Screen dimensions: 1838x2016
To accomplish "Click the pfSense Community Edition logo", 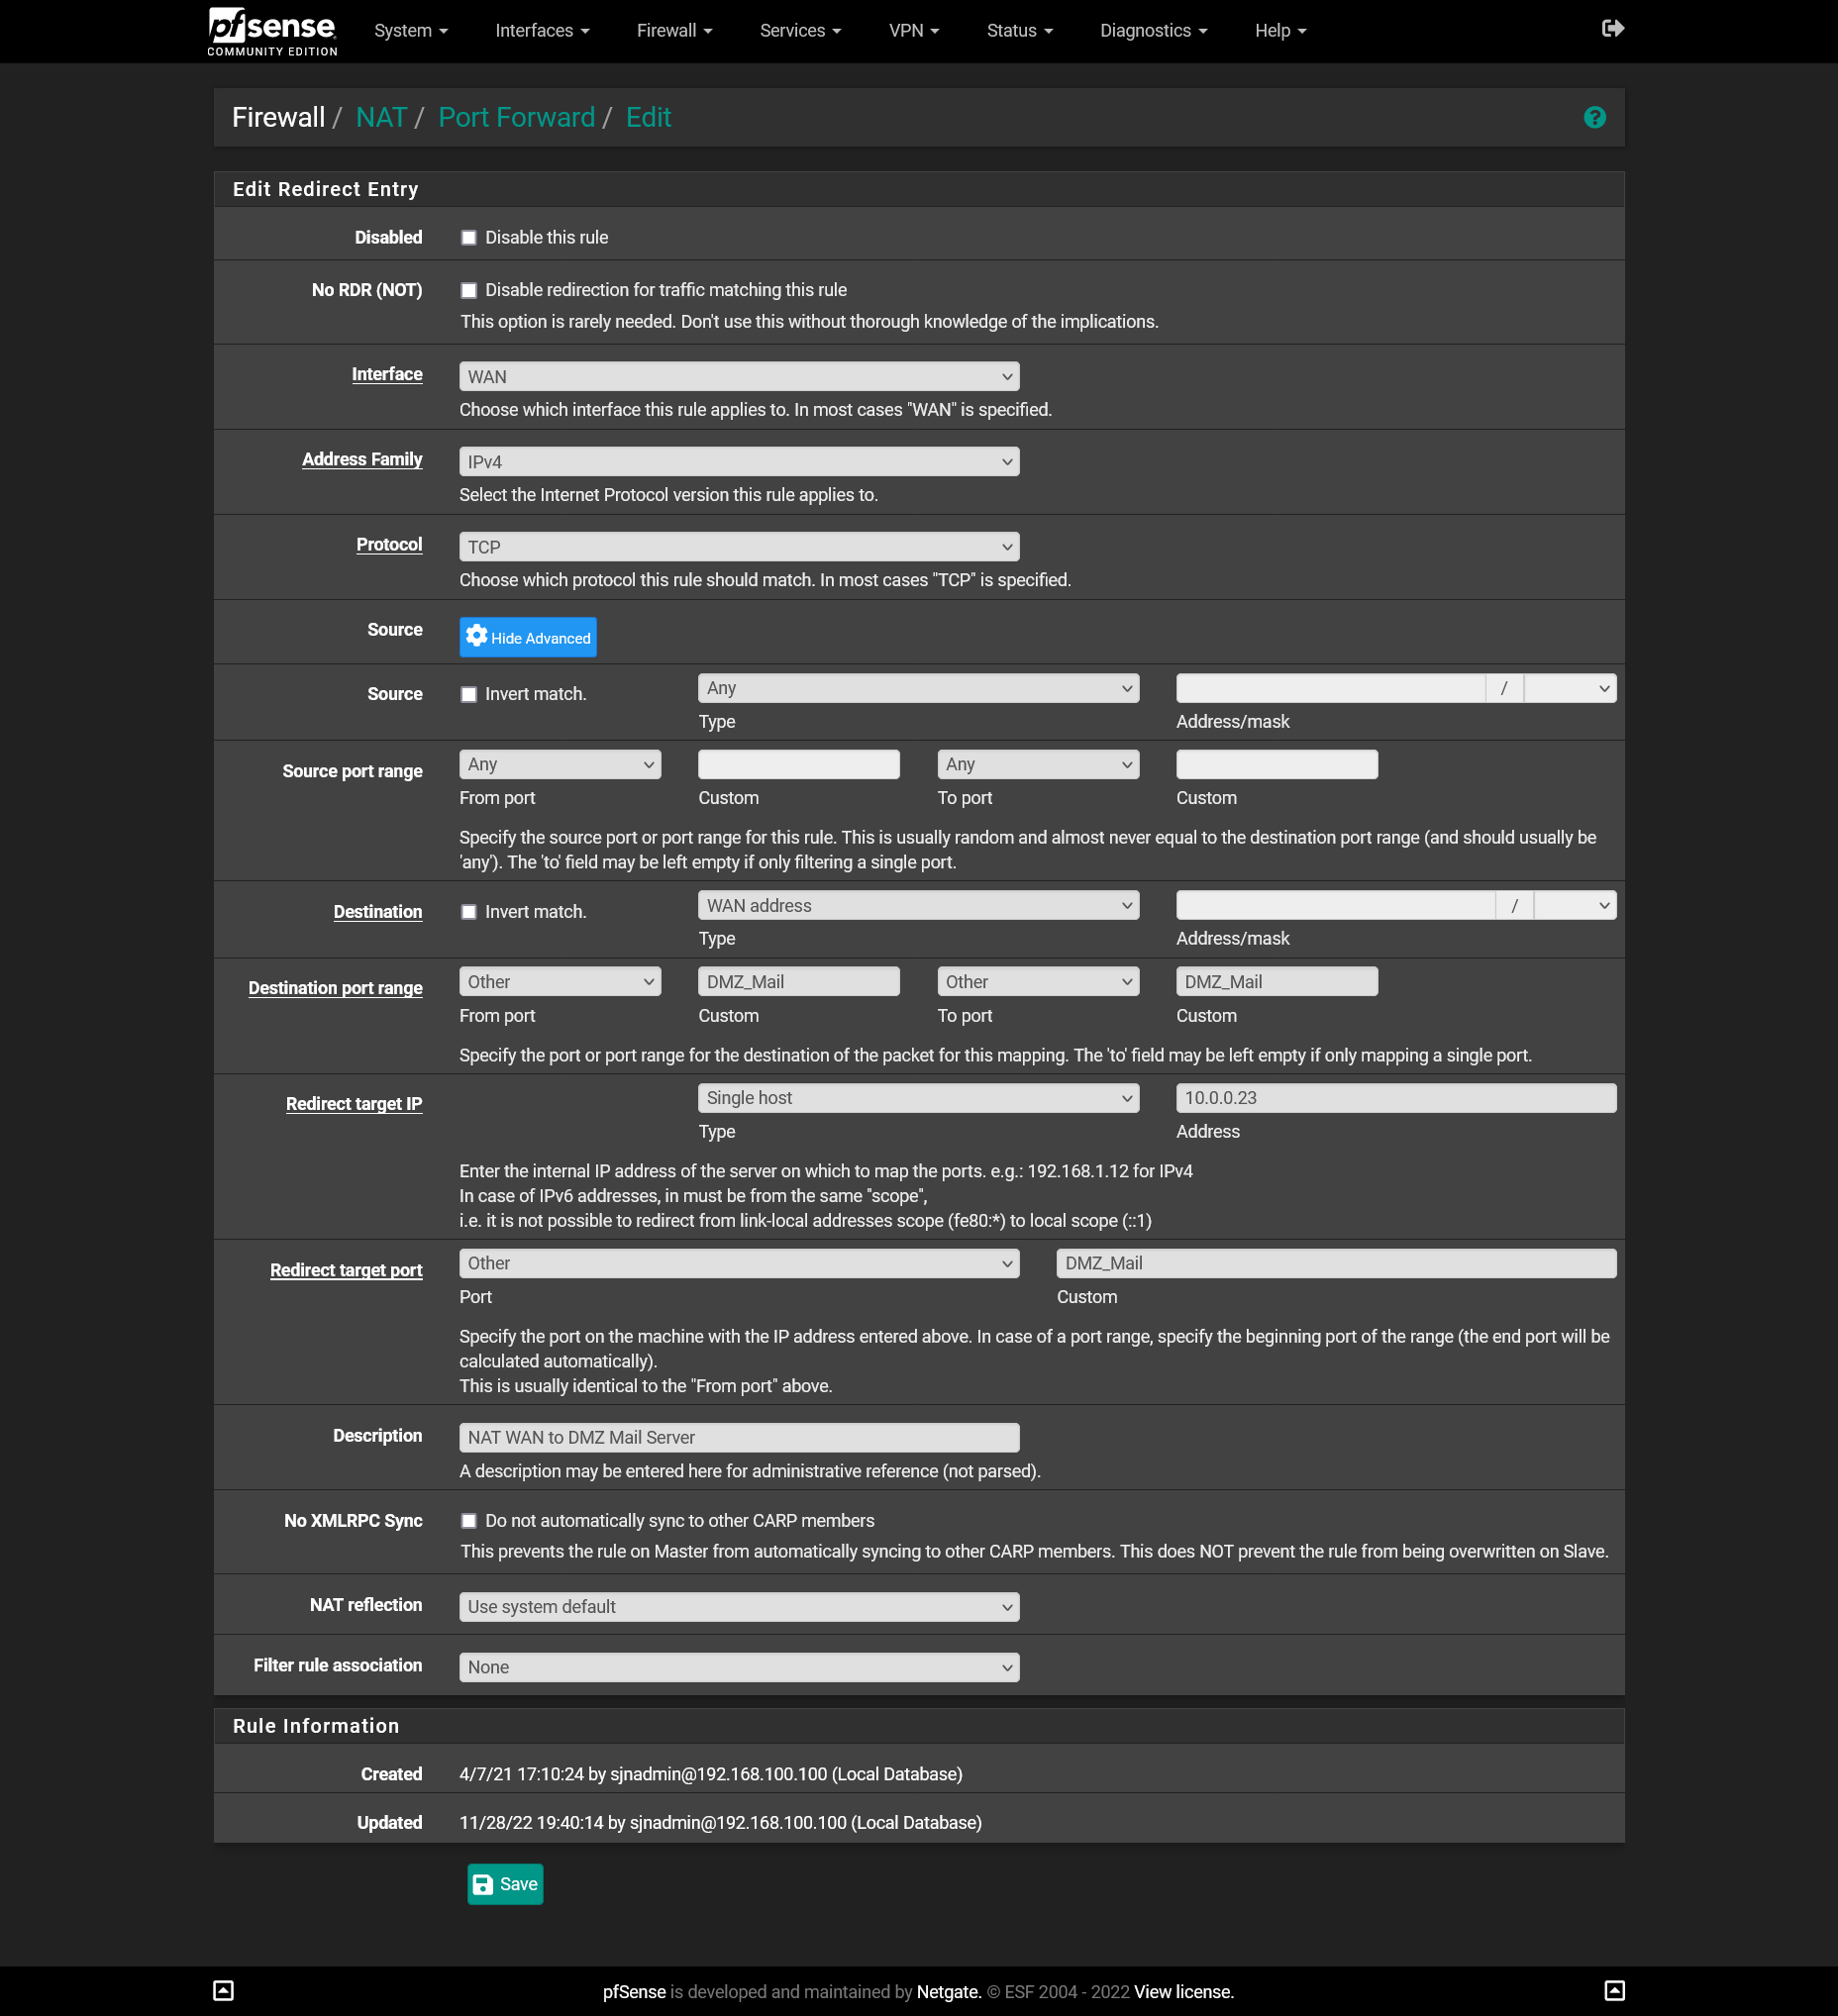I will [272, 31].
